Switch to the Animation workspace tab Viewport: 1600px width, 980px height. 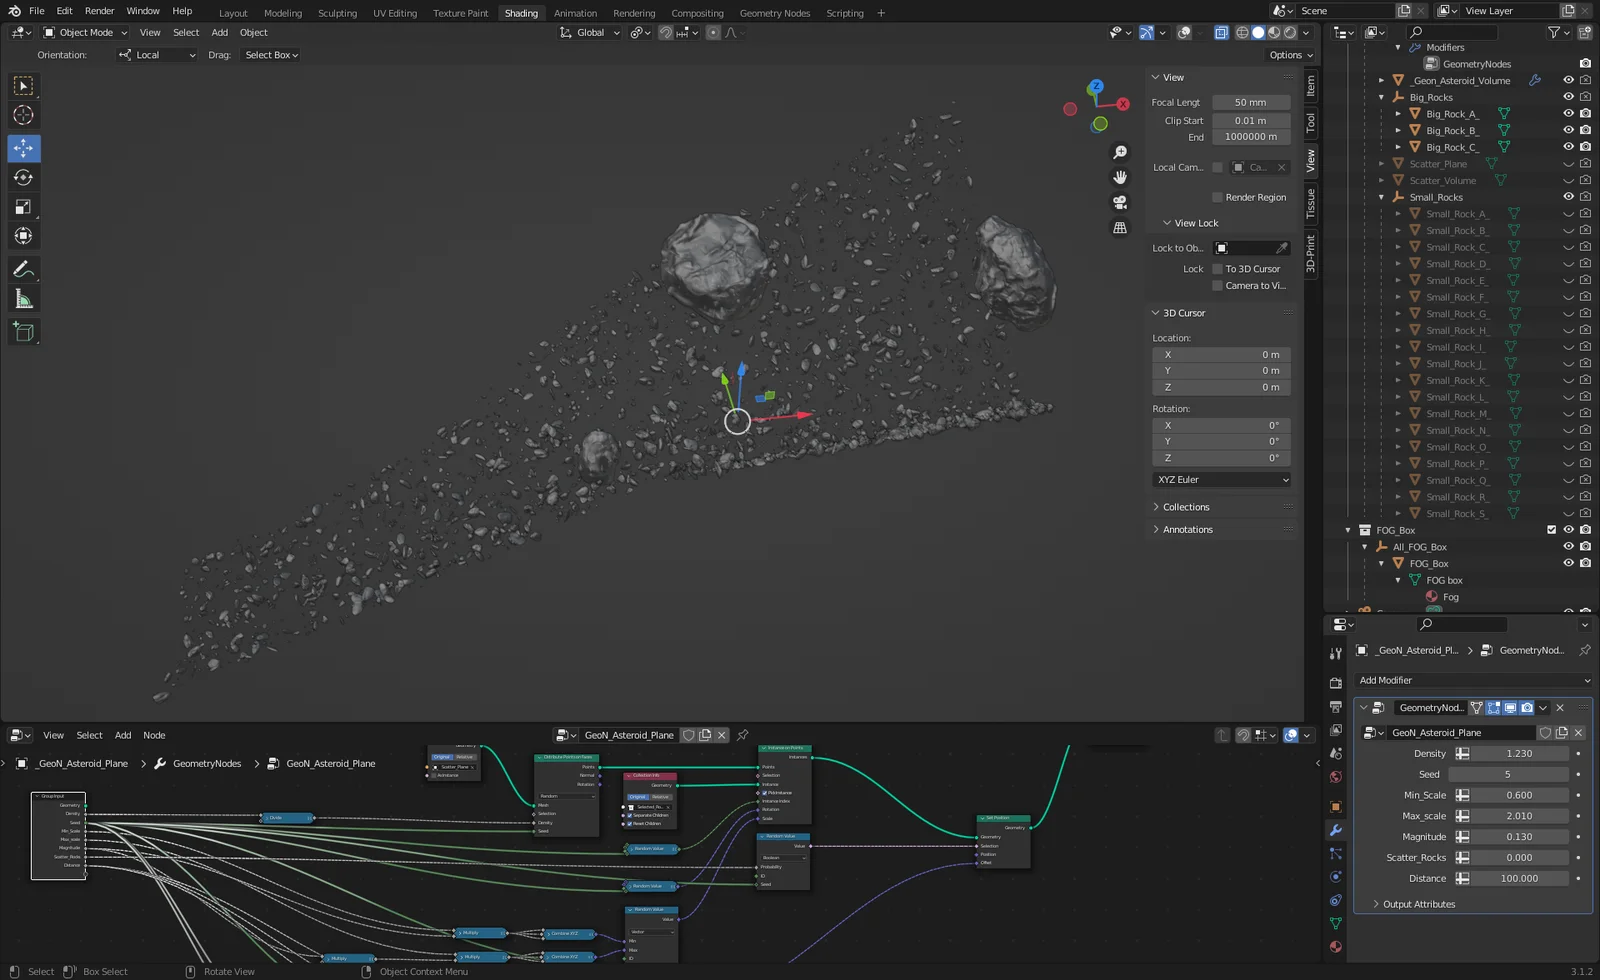[575, 13]
